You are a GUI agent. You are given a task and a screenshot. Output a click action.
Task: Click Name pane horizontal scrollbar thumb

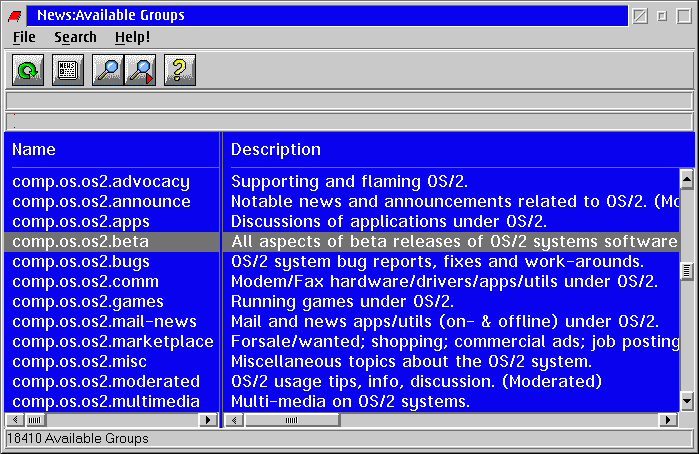pyautogui.click(x=35, y=420)
